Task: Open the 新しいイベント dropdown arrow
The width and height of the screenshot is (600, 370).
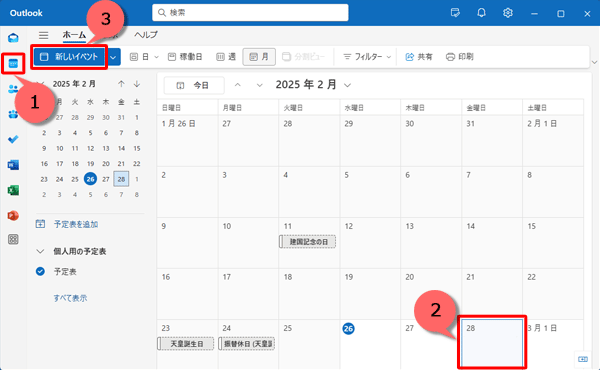Action: click(x=113, y=57)
